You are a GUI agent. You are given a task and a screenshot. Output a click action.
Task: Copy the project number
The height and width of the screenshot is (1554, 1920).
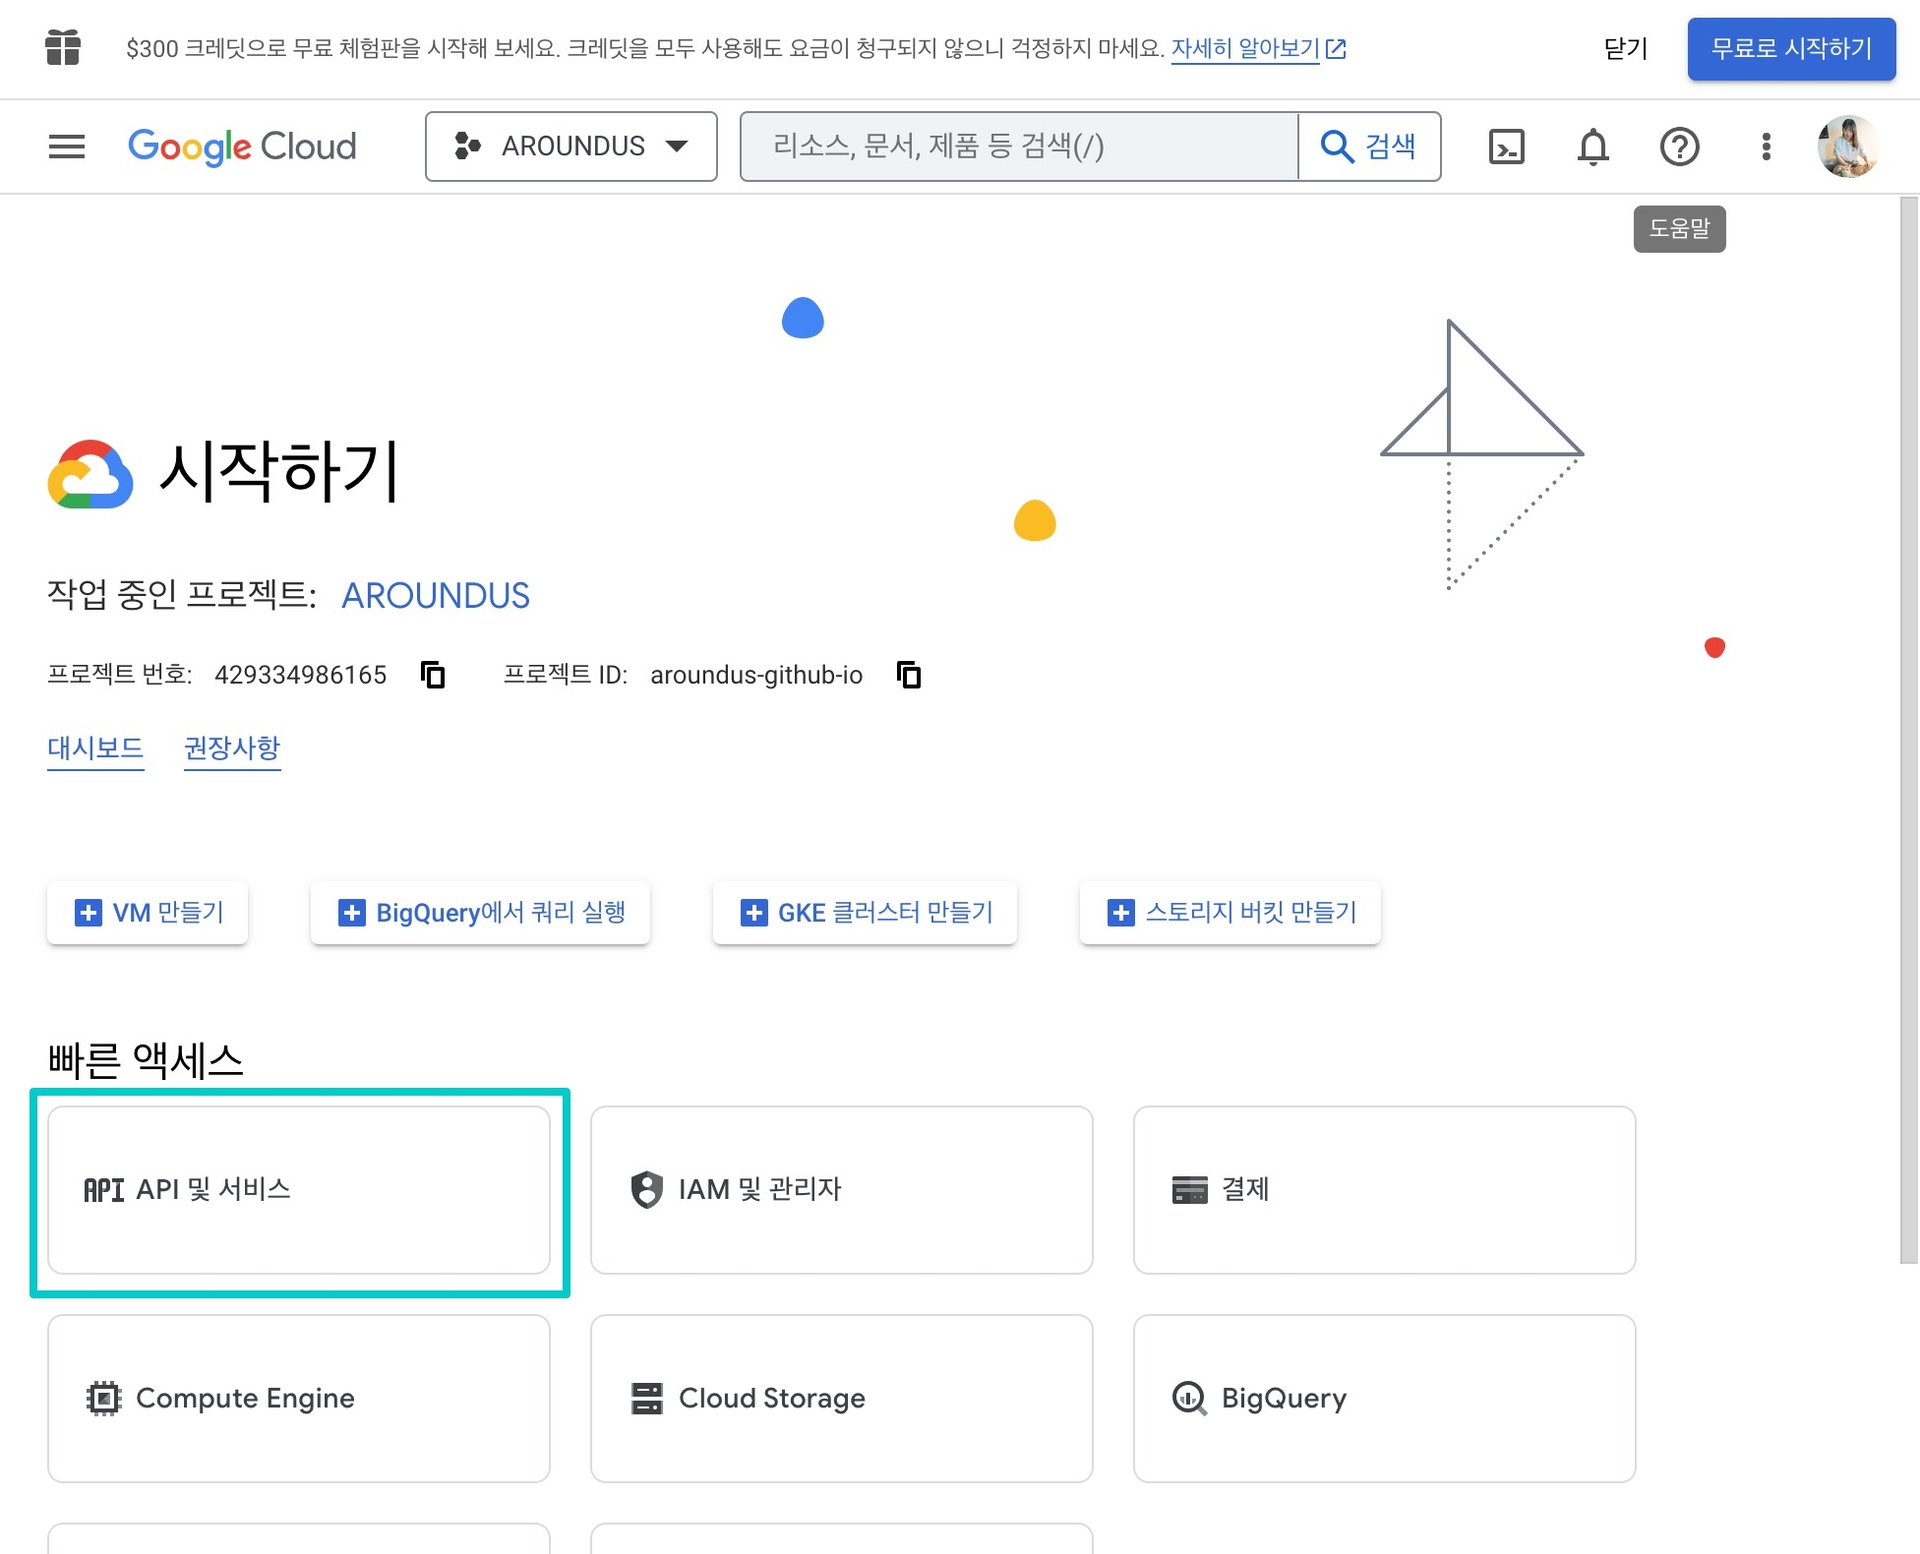pos(433,675)
